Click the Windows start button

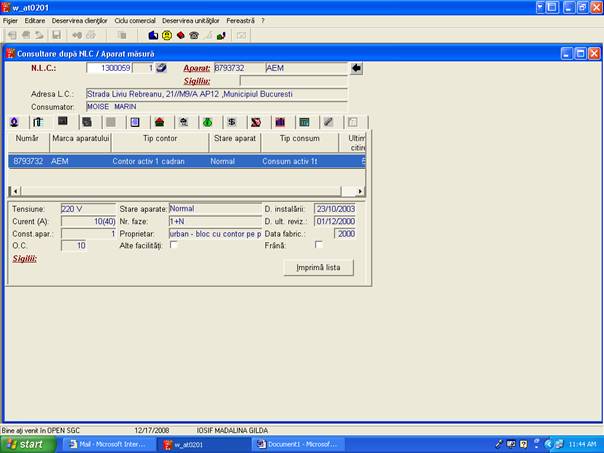coord(28,445)
